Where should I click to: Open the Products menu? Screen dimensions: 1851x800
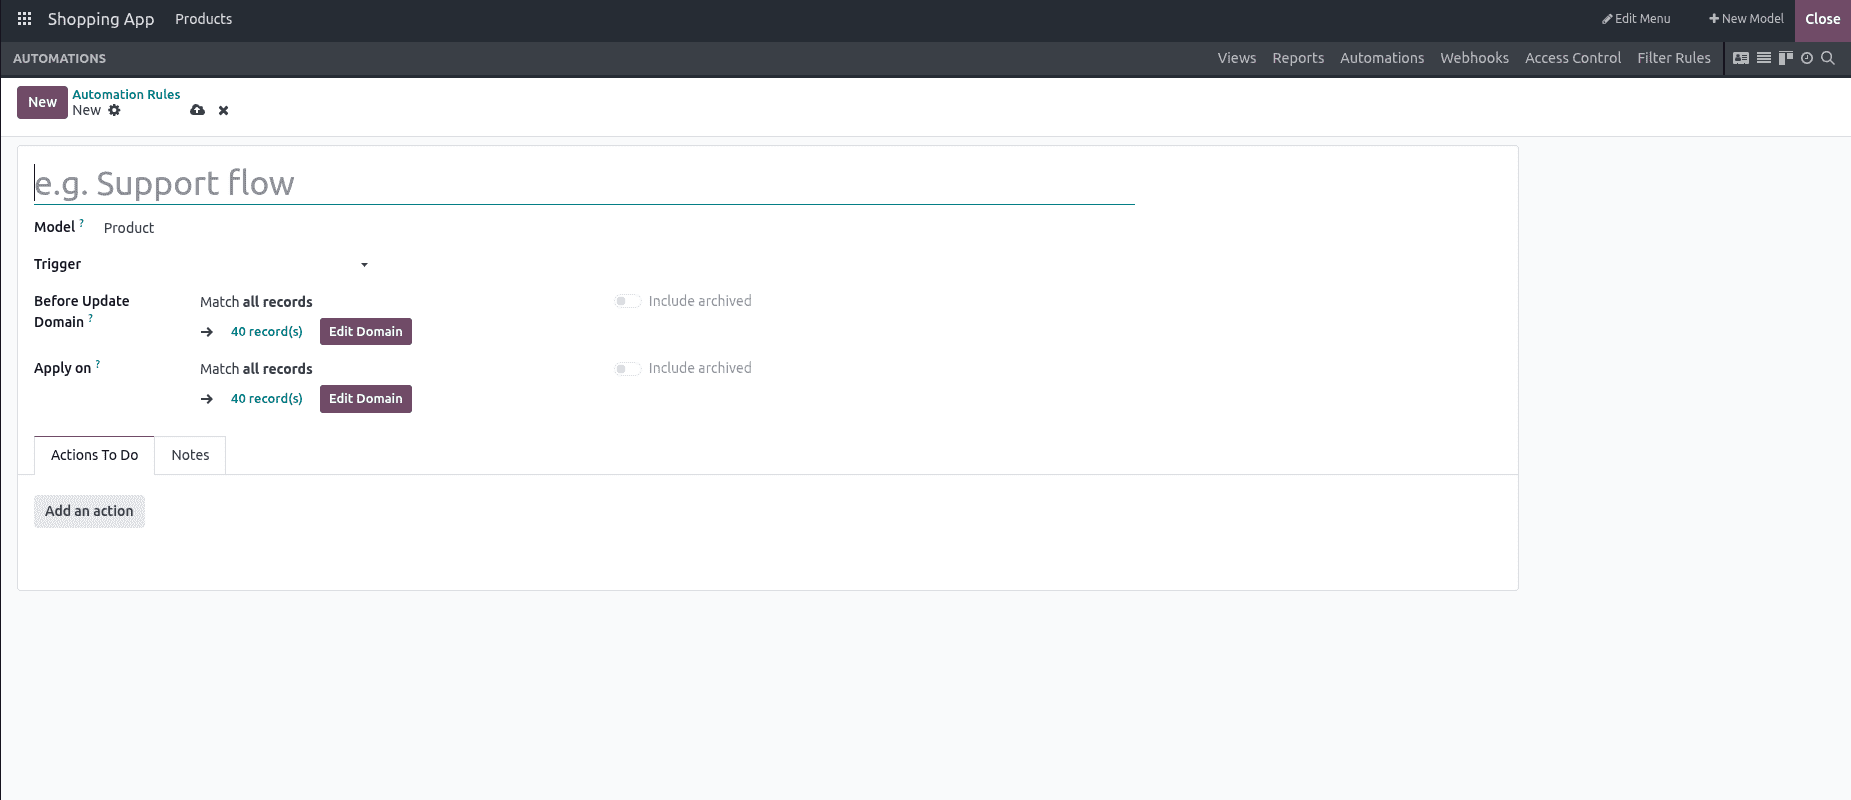203,19
